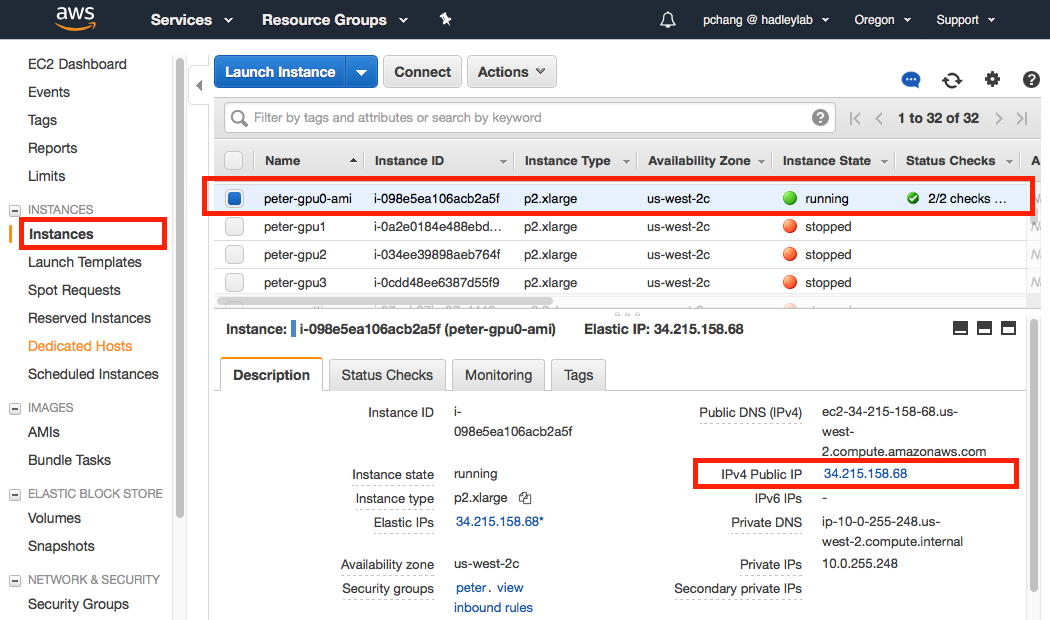Go to next page of results
This screenshot has width=1050, height=620.
tap(998, 119)
